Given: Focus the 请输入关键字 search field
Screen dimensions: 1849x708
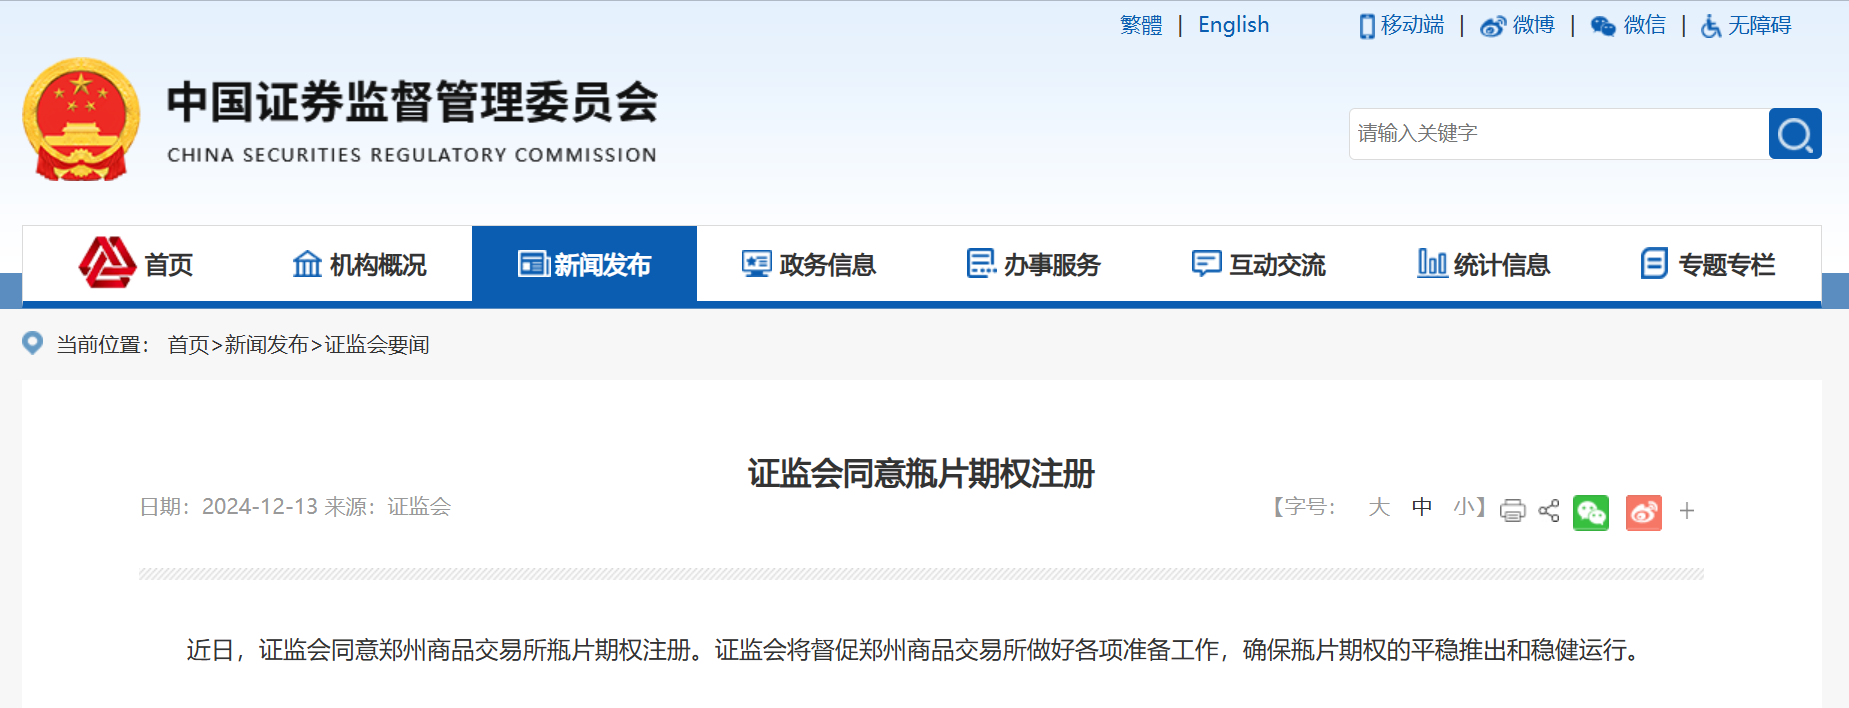Looking at the screenshot, I should (x=1558, y=134).
